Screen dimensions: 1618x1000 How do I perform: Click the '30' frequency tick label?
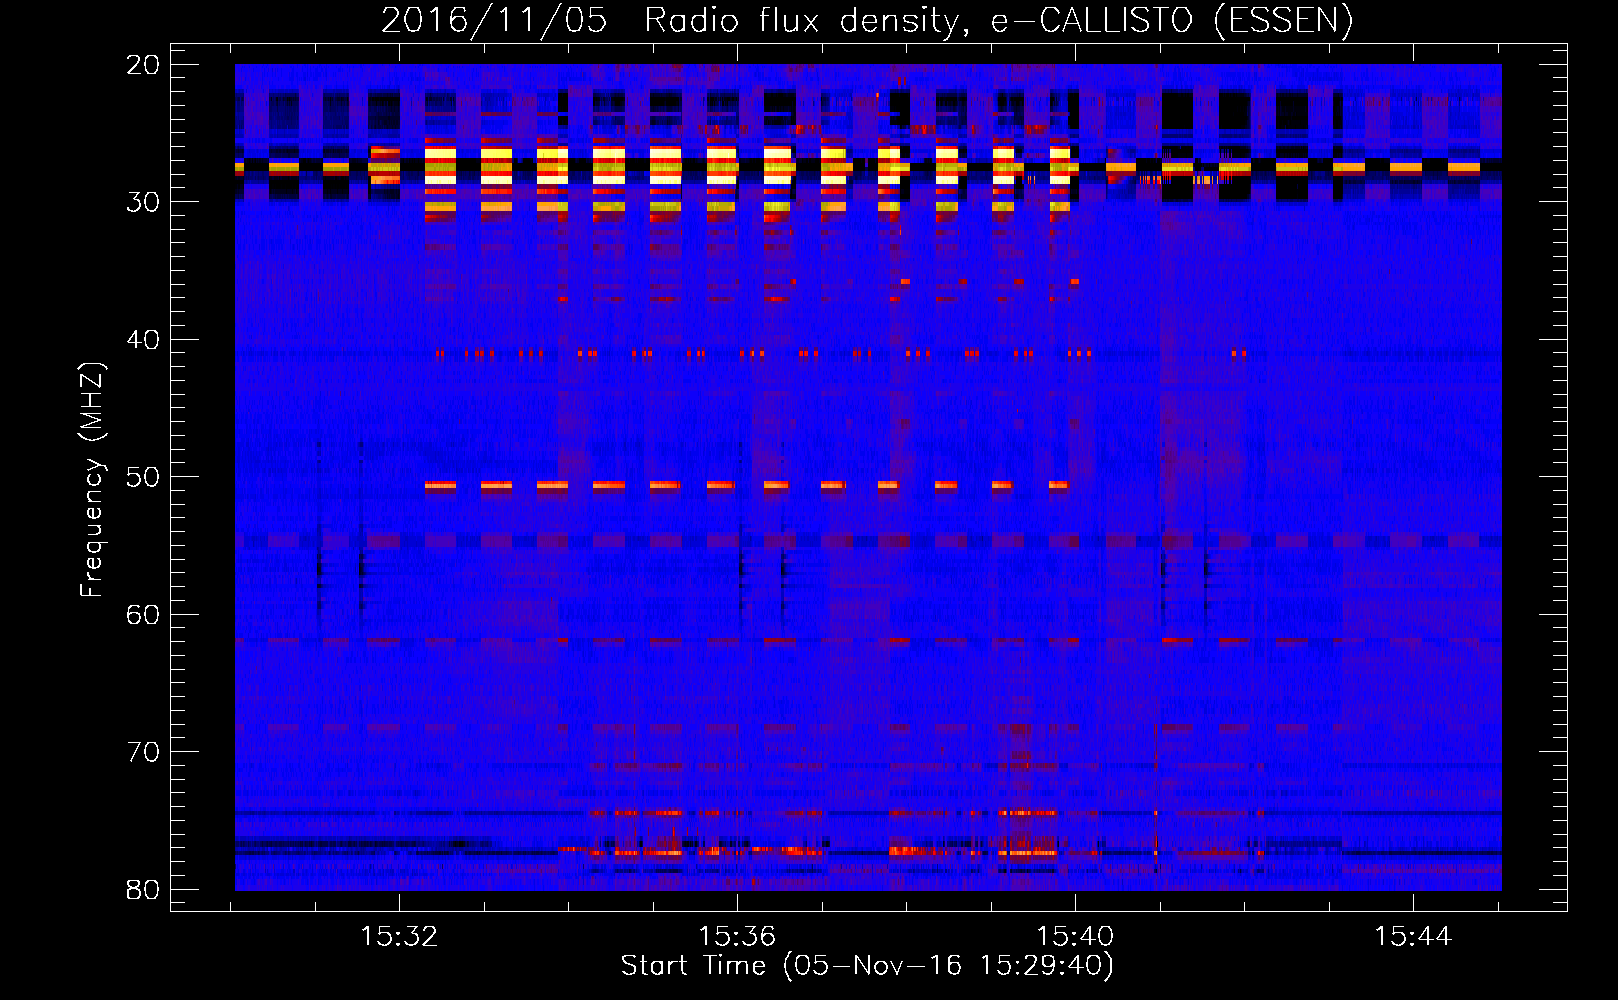pos(144,202)
